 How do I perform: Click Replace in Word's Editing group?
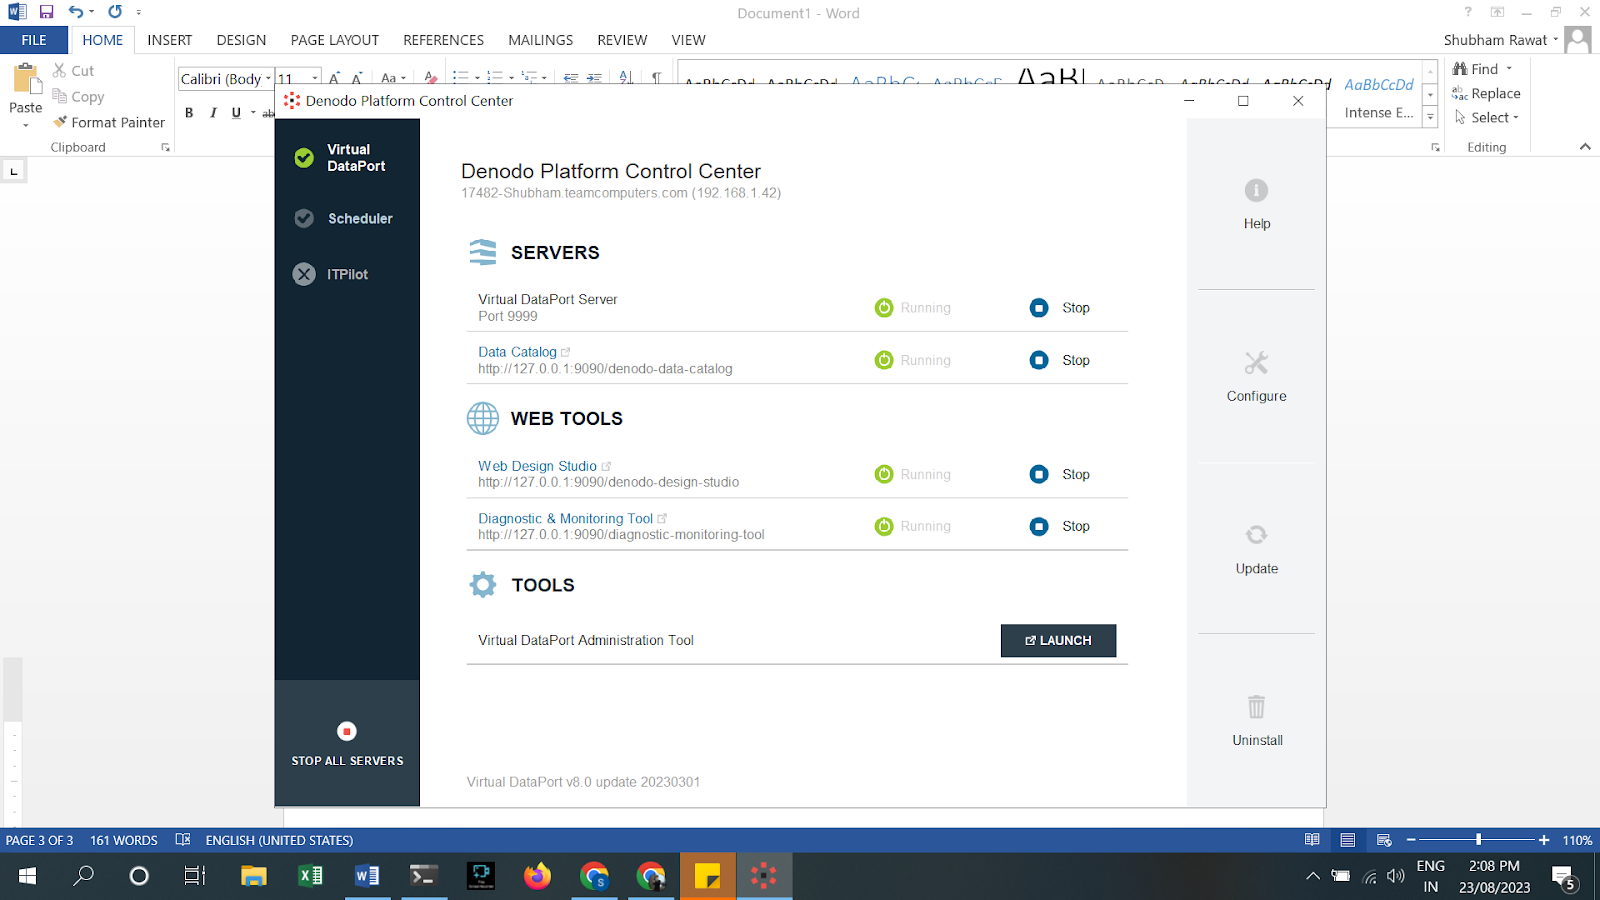[1486, 93]
